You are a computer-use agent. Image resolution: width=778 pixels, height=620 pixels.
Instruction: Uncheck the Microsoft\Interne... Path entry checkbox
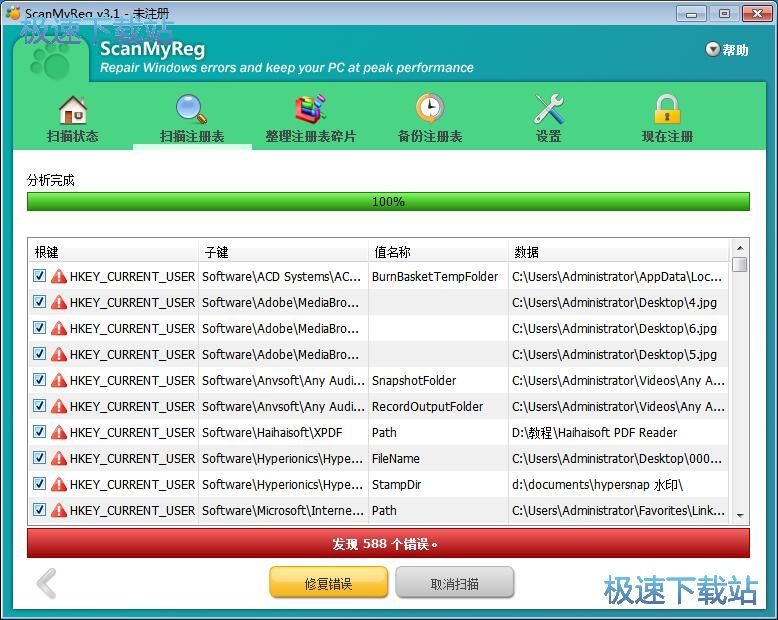tap(39, 510)
